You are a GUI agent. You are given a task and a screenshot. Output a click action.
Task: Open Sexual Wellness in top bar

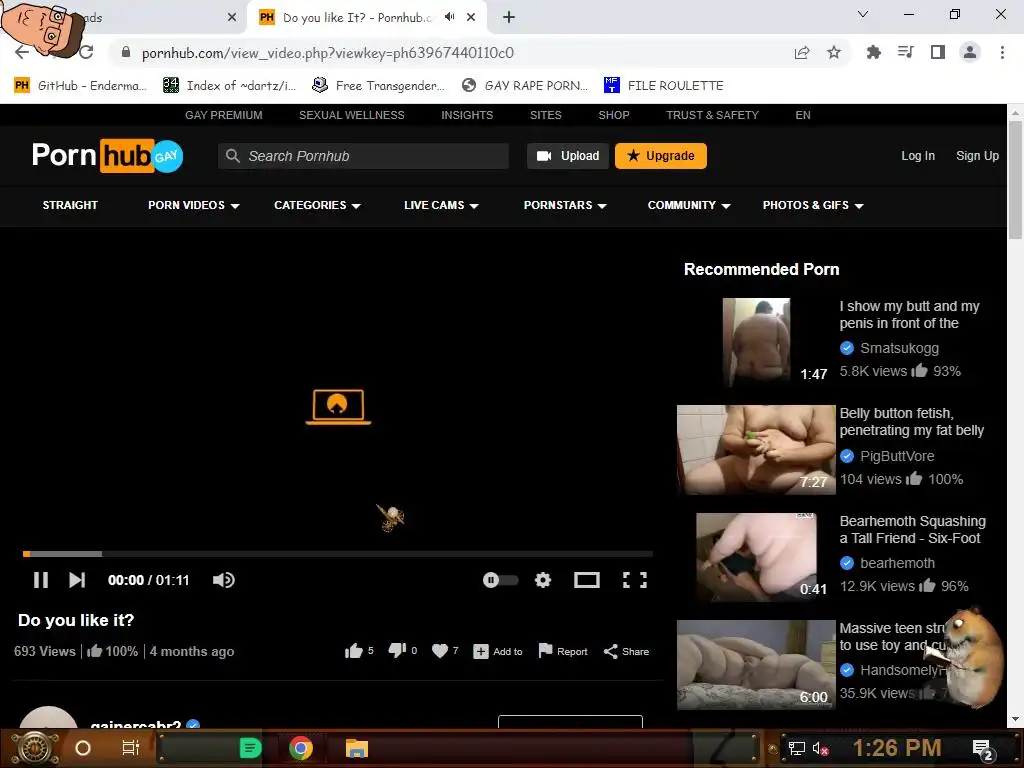(x=351, y=115)
